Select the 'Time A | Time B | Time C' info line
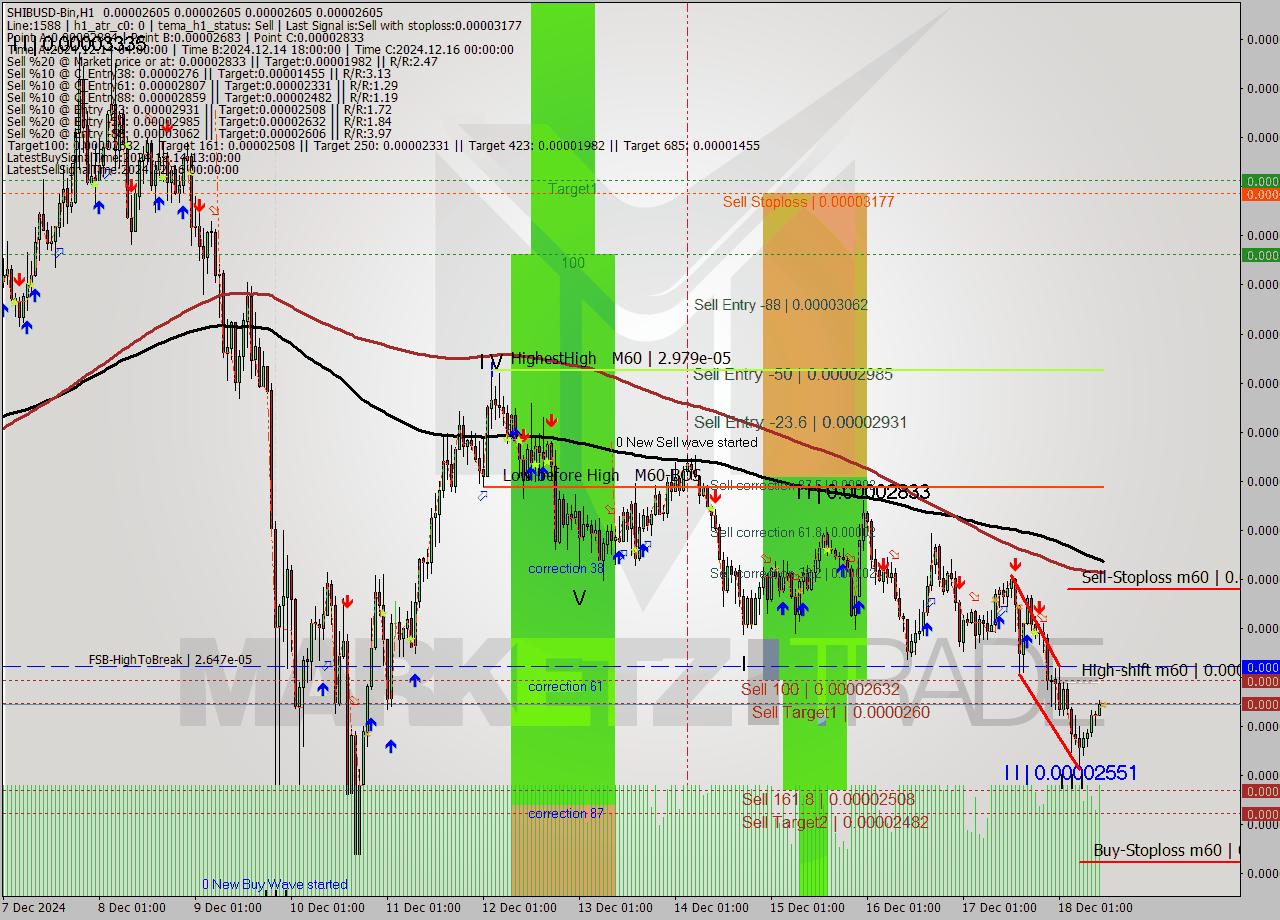 [260, 50]
